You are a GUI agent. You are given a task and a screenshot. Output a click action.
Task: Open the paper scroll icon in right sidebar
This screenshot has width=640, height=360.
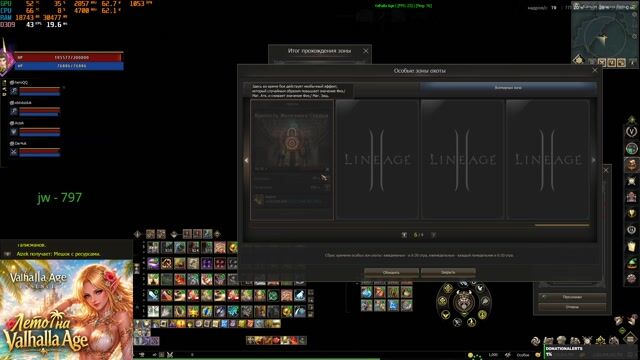tap(631, 247)
